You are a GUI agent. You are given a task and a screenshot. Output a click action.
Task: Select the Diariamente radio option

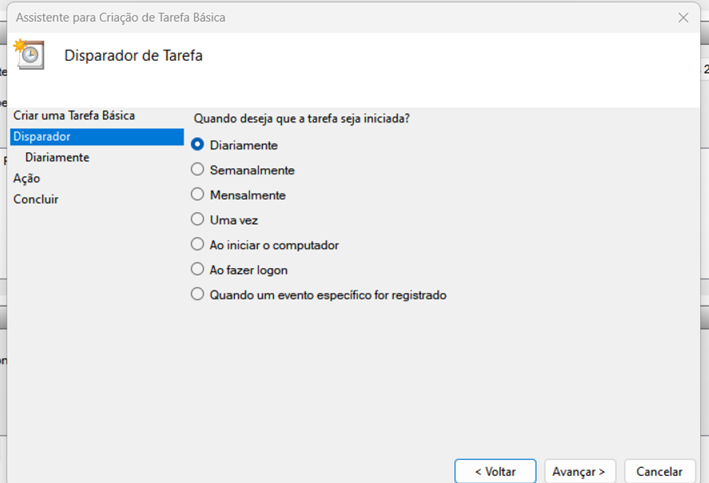pyautogui.click(x=198, y=145)
